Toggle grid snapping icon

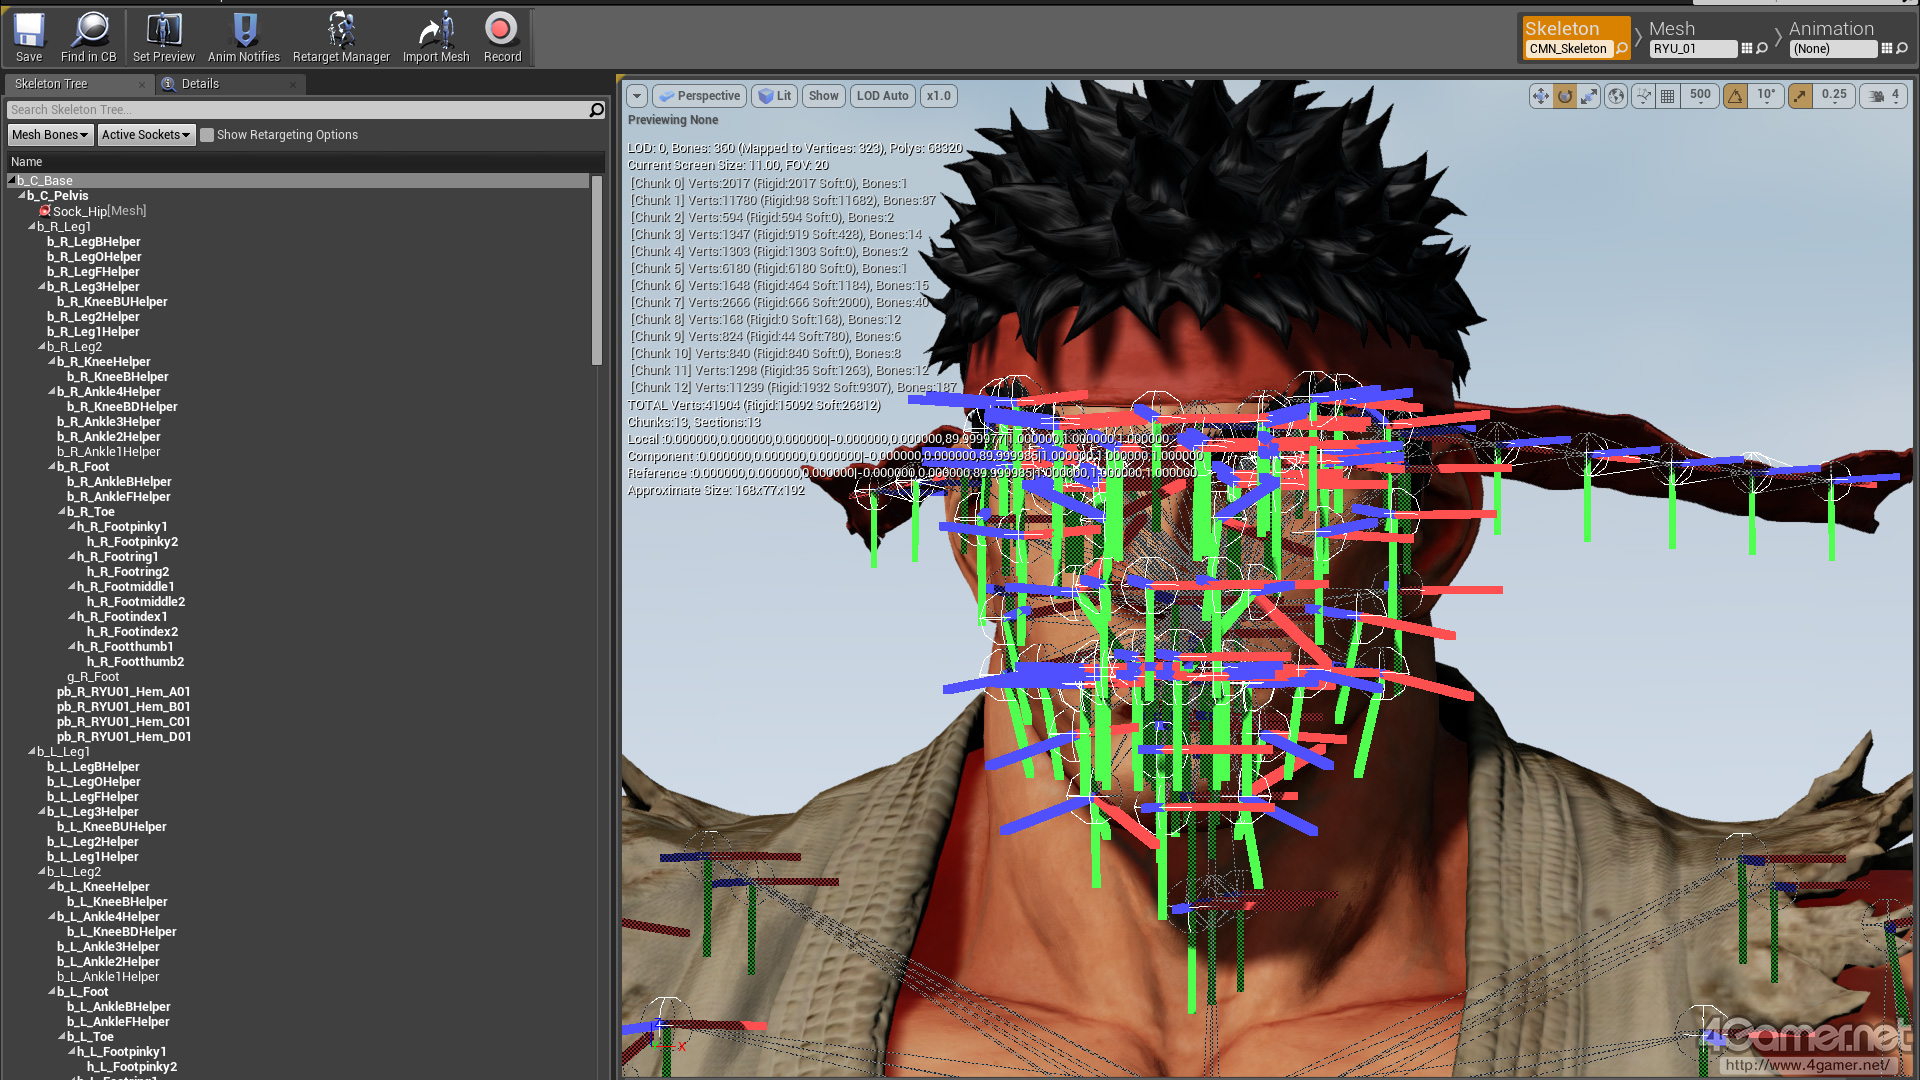coord(1667,96)
